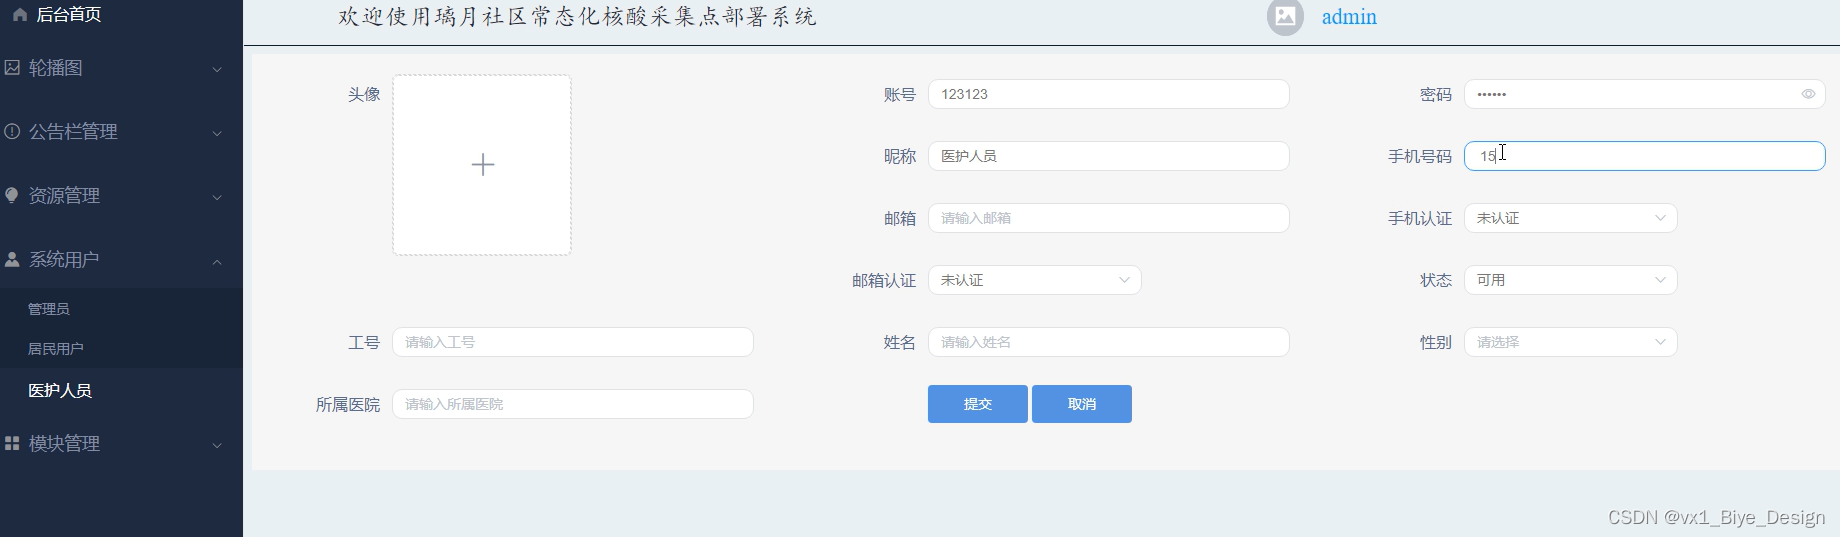Open the 状态 dropdown showing 可用
This screenshot has width=1840, height=537.
point(1570,280)
